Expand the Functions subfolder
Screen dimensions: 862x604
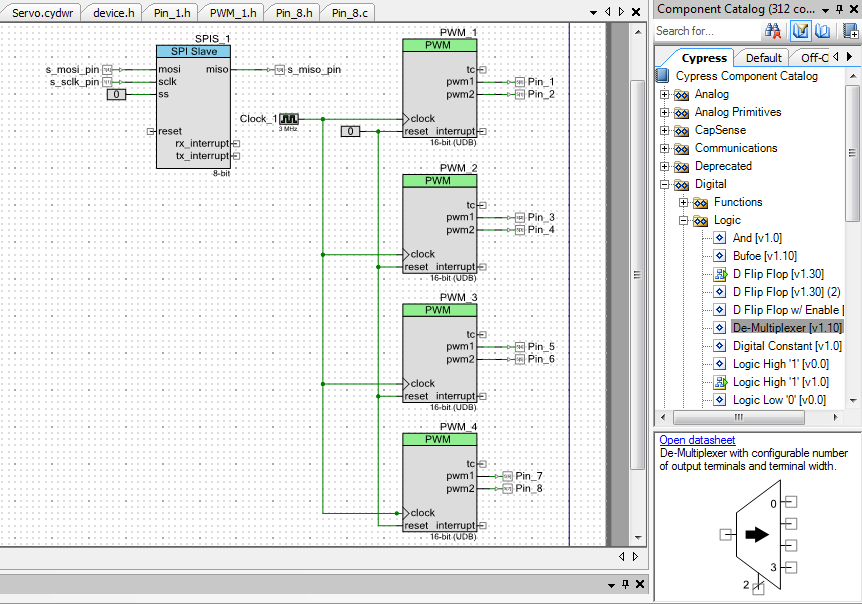[x=683, y=202]
